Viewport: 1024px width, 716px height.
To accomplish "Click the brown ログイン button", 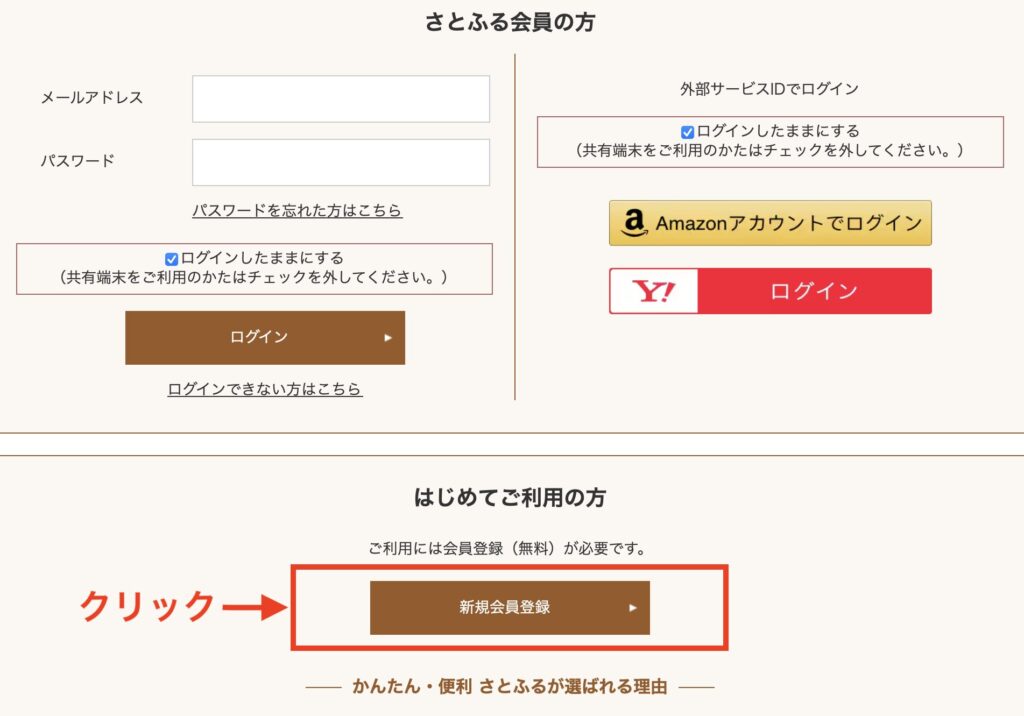I will pyautogui.click(x=265, y=337).
